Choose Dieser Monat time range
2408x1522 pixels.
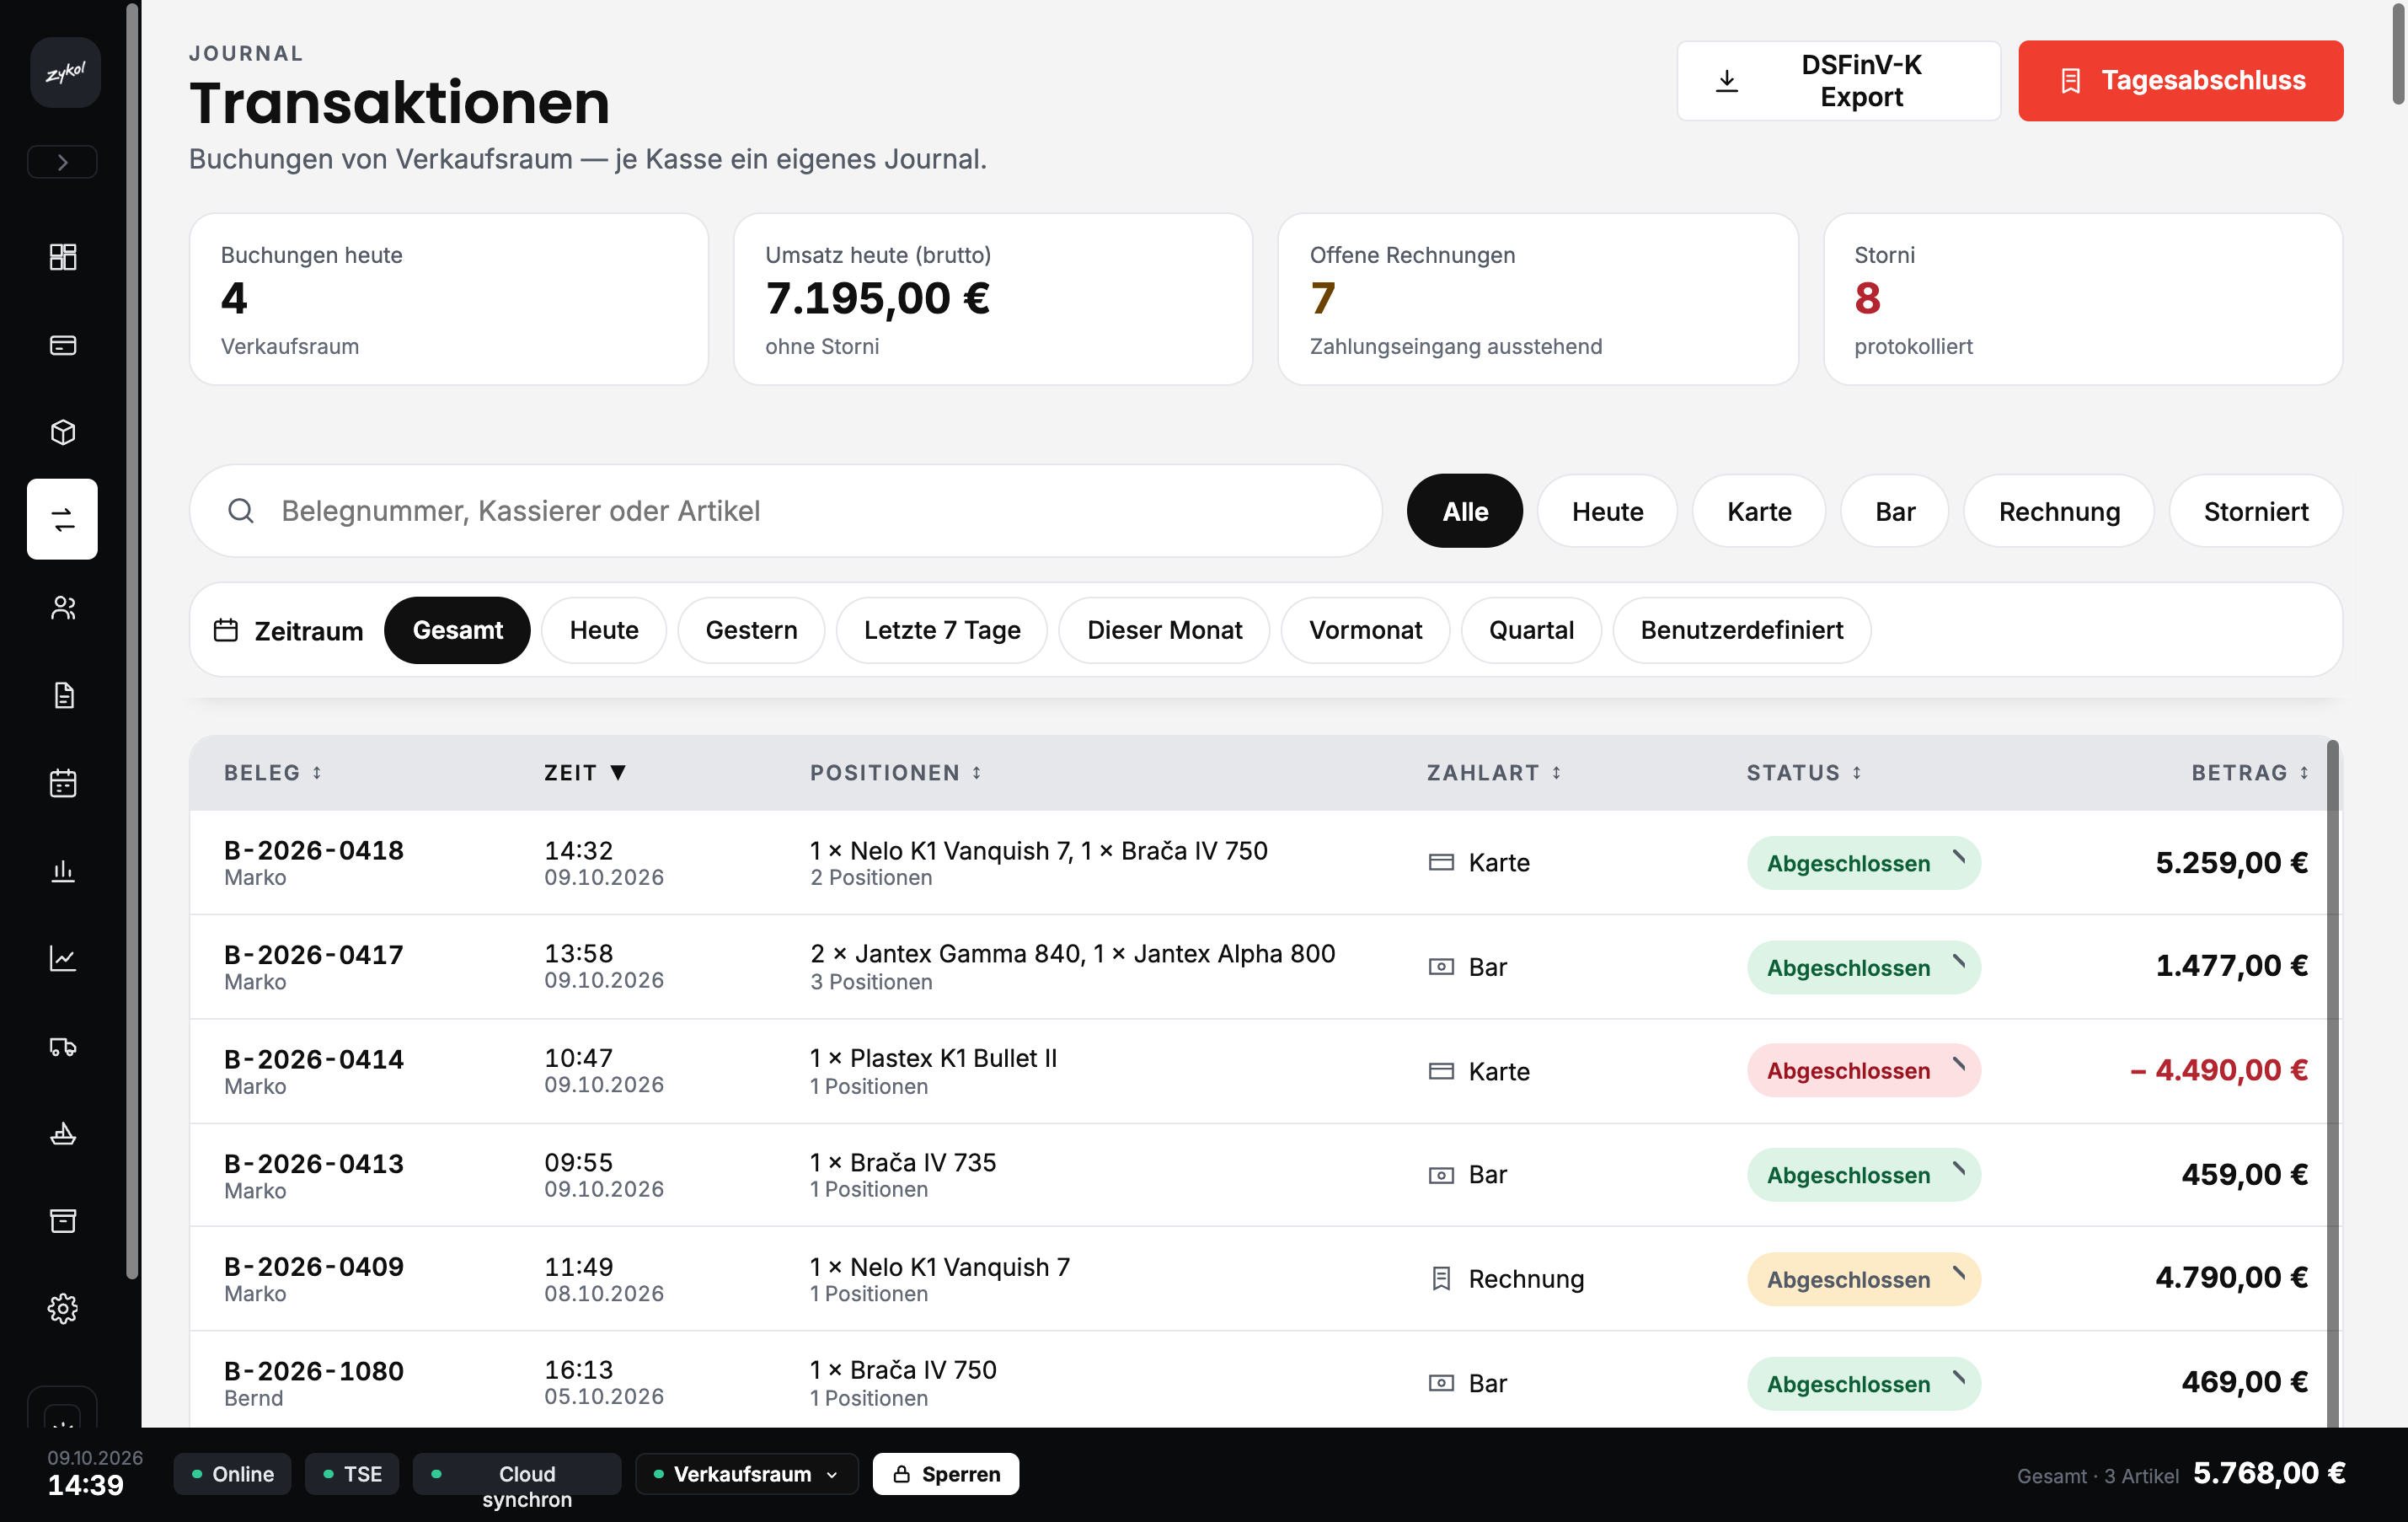1164,630
